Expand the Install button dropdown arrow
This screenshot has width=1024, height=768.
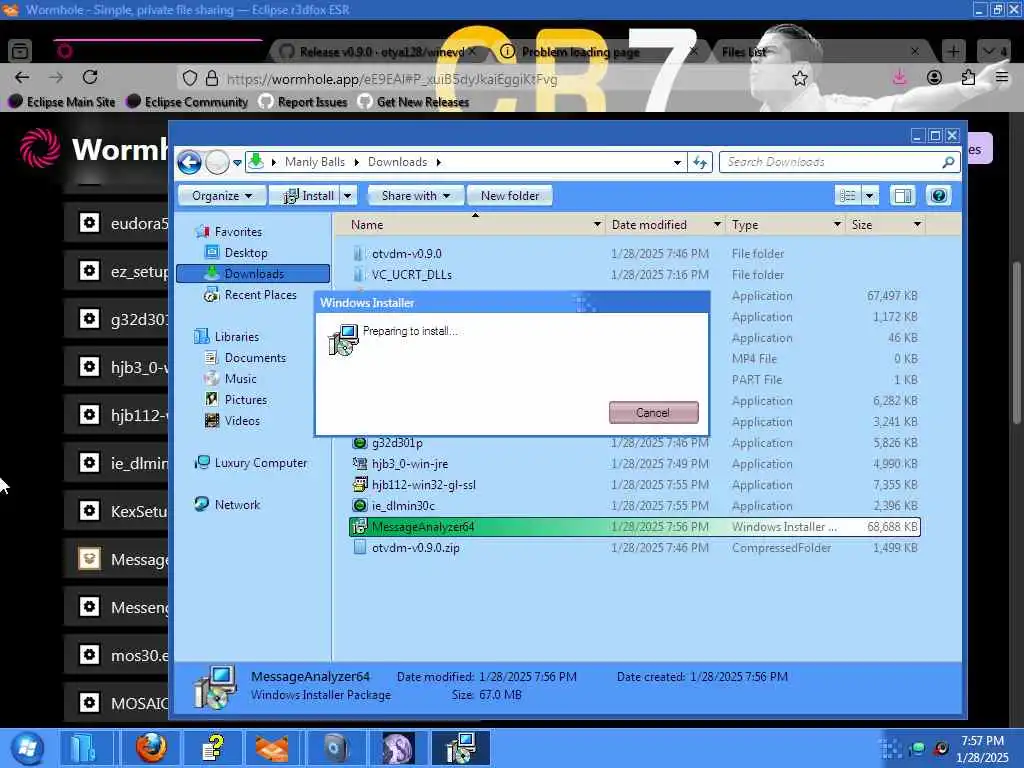pos(348,196)
